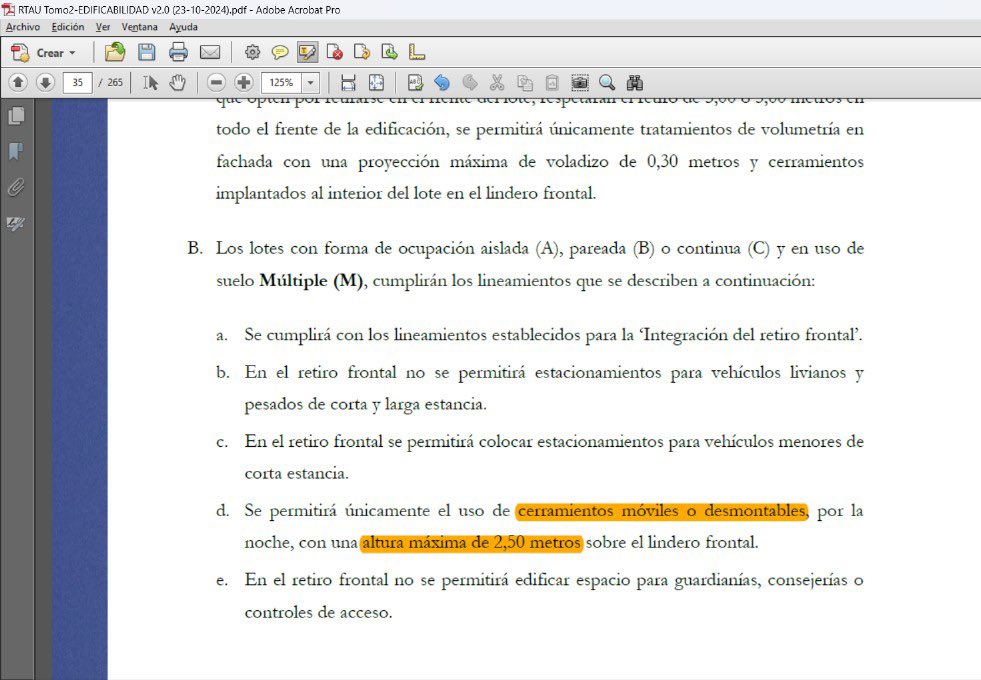Toggle the highlight text tool

pos(307,53)
